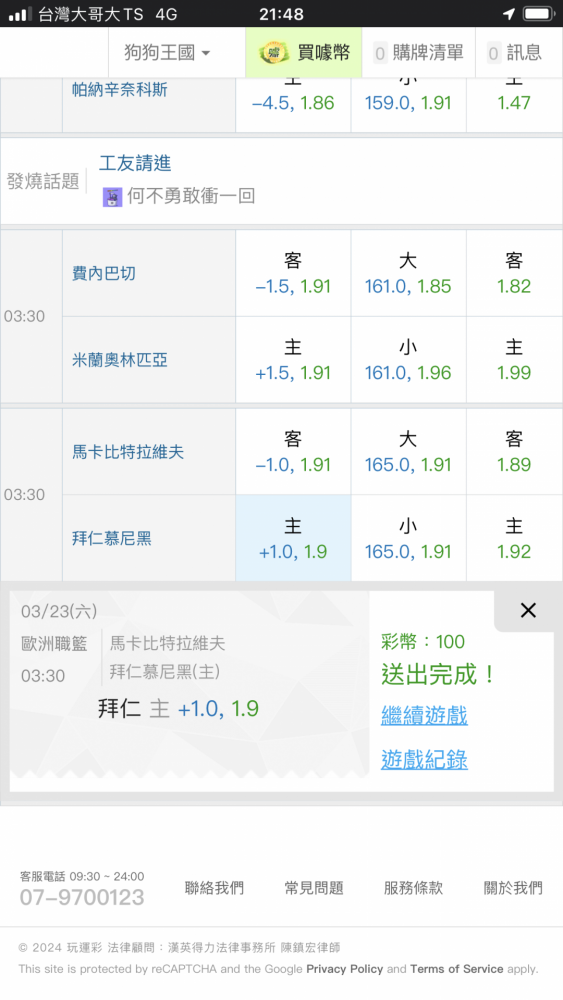This screenshot has height=1000, width=563.
Task: Open the 購牌清單 tab
Action: click(x=419, y=52)
